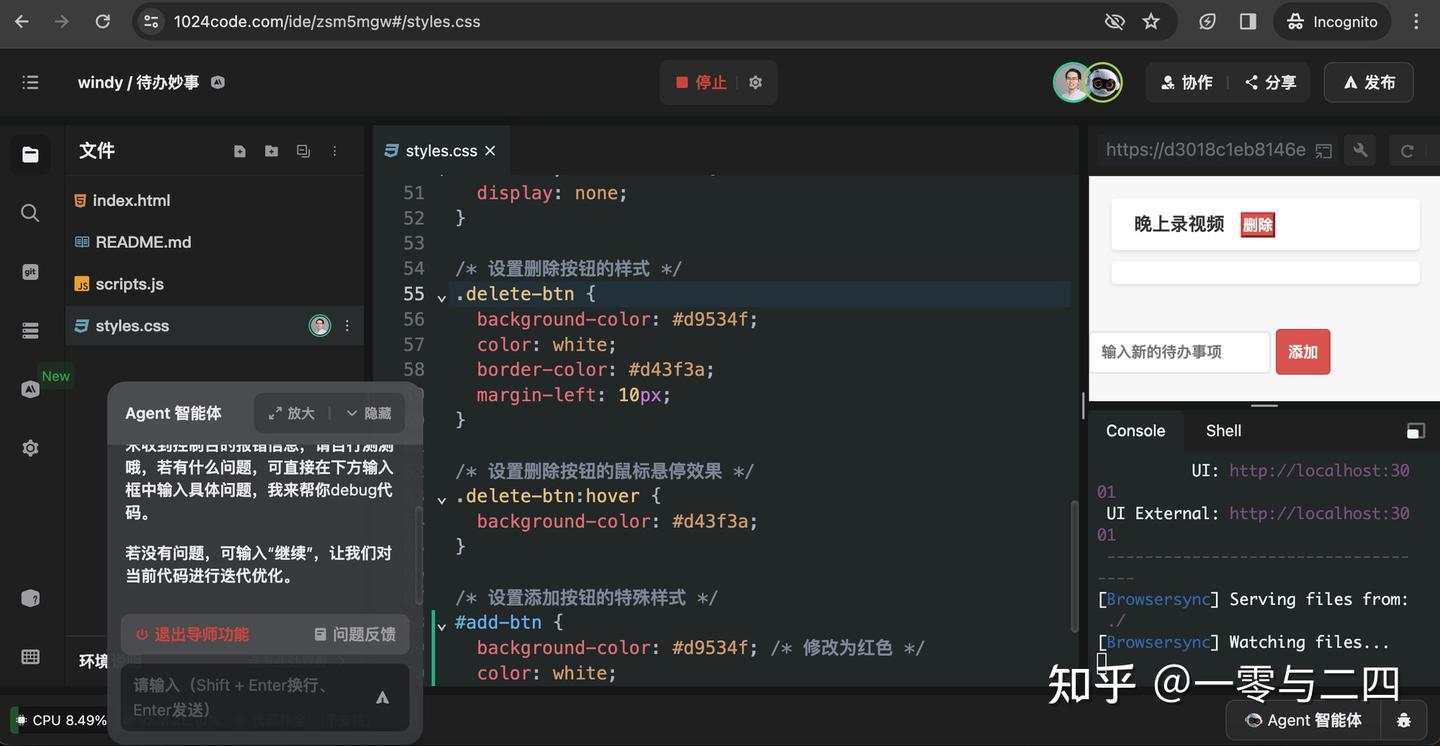Collapse the #add-btn rule fold arrow
This screenshot has width=1440, height=746.
[x=441, y=623]
